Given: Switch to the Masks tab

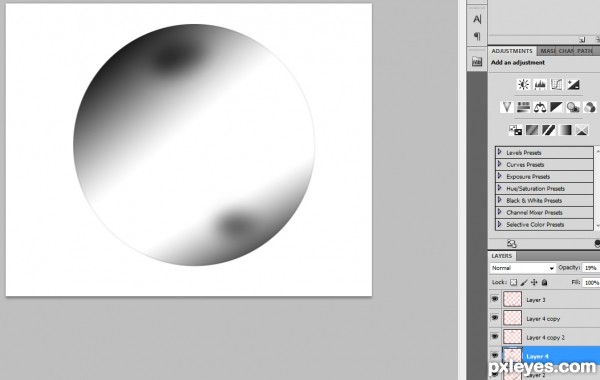Looking at the screenshot, I should tap(547, 51).
